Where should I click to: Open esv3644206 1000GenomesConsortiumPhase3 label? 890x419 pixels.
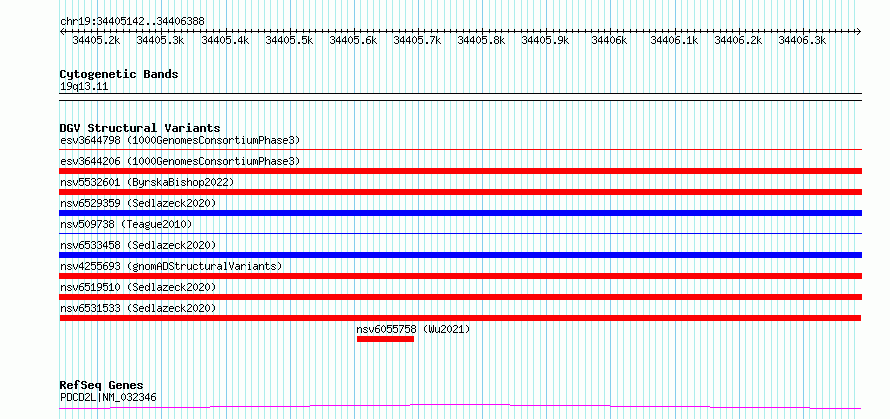(180, 161)
